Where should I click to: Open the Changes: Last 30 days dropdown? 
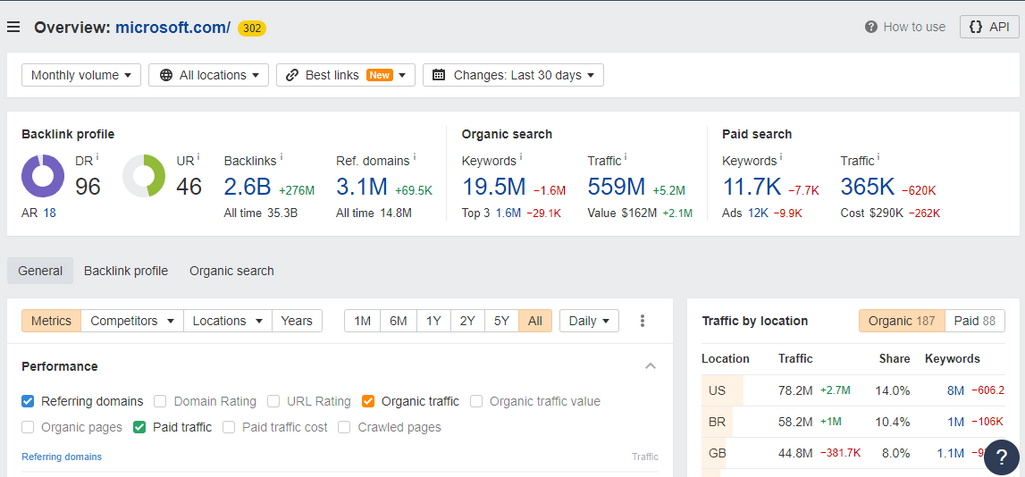tap(513, 75)
